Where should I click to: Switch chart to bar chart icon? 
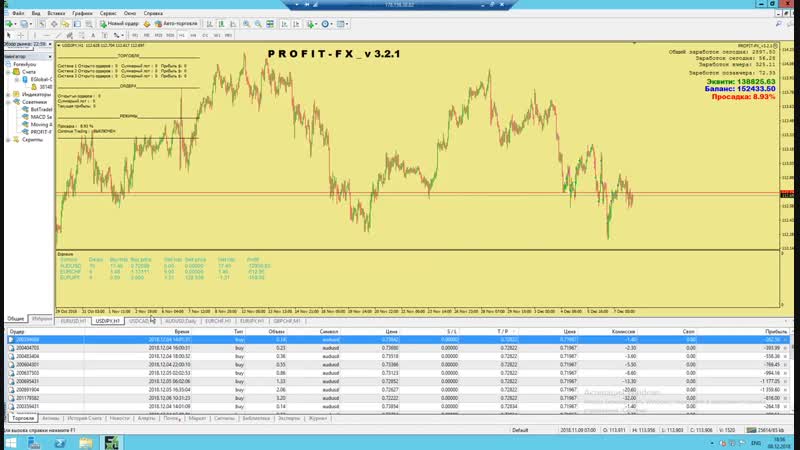(x=210, y=24)
